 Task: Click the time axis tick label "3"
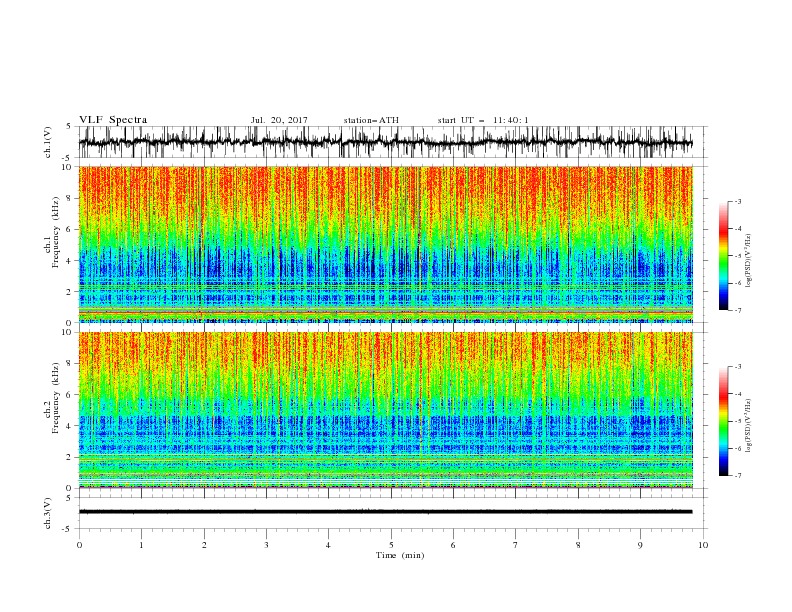click(266, 545)
